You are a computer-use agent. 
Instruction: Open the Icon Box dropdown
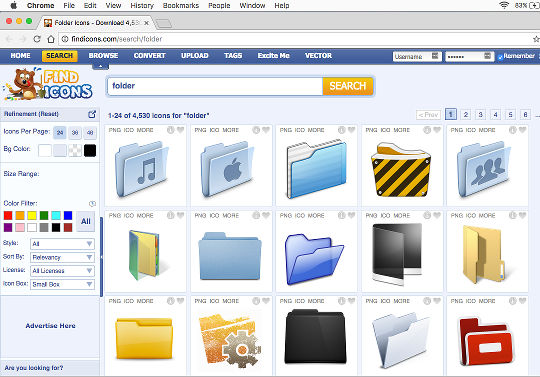click(x=62, y=284)
